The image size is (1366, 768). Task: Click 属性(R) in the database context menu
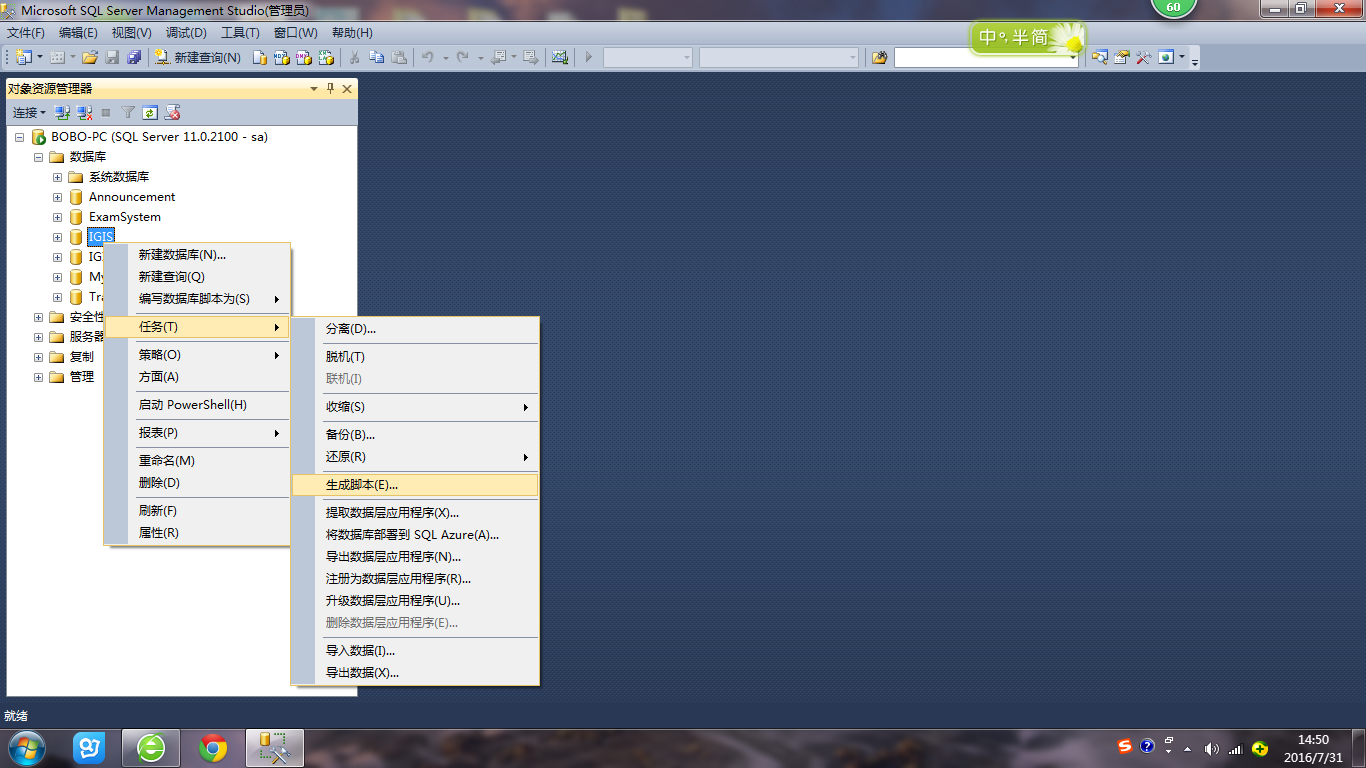point(158,533)
